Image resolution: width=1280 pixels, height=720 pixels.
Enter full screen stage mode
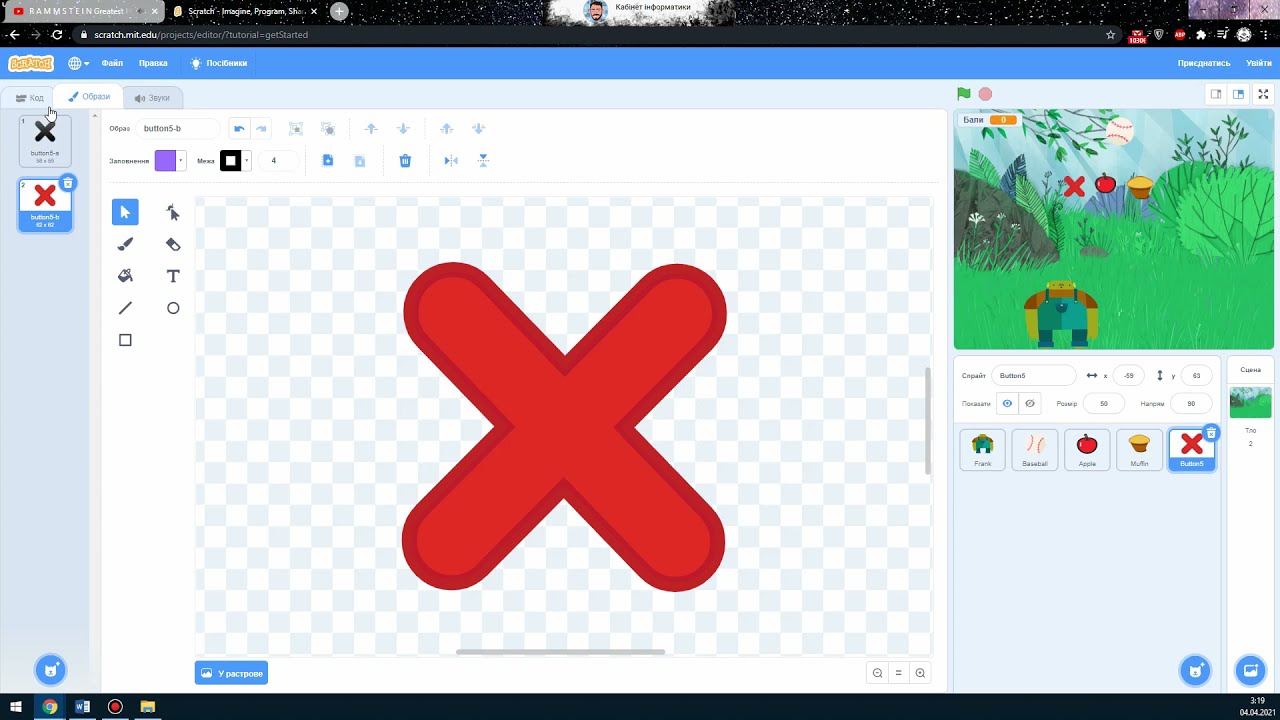point(1263,94)
